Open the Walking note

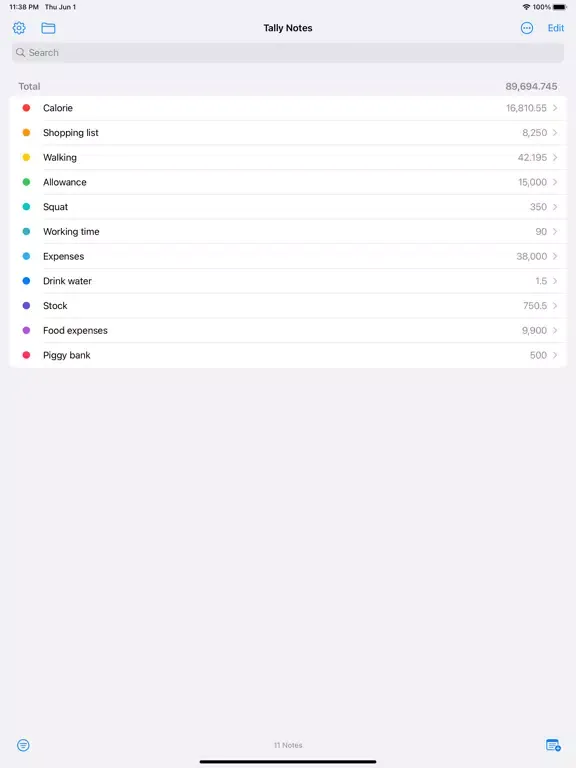point(288,157)
